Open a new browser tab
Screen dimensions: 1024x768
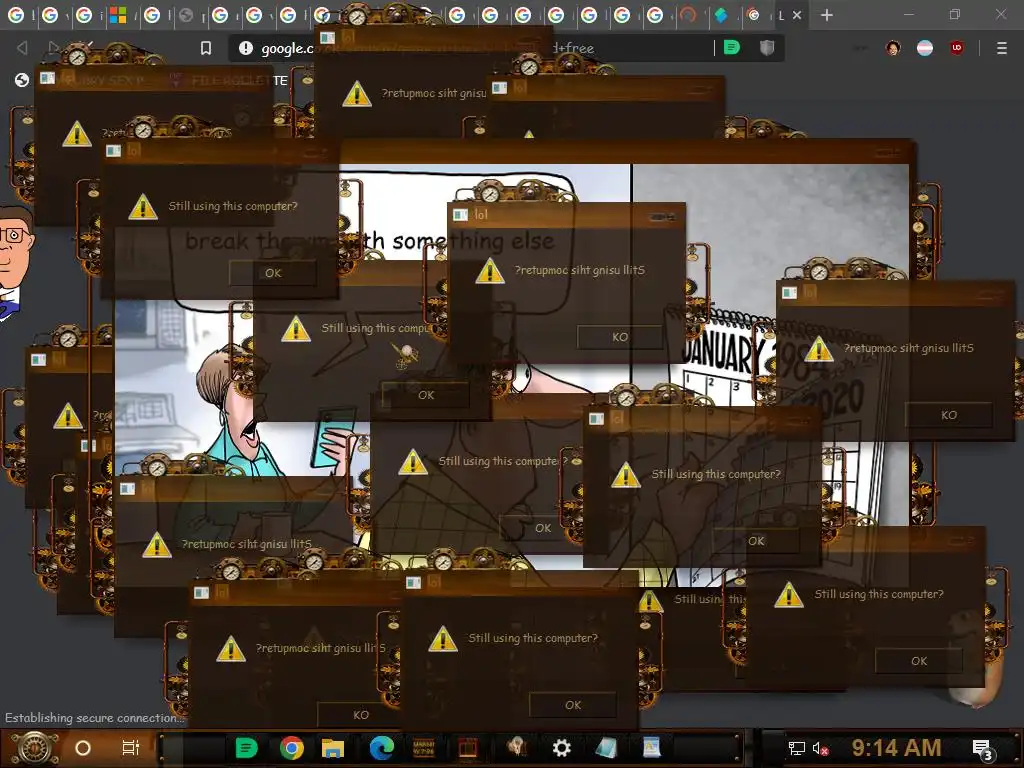(827, 14)
